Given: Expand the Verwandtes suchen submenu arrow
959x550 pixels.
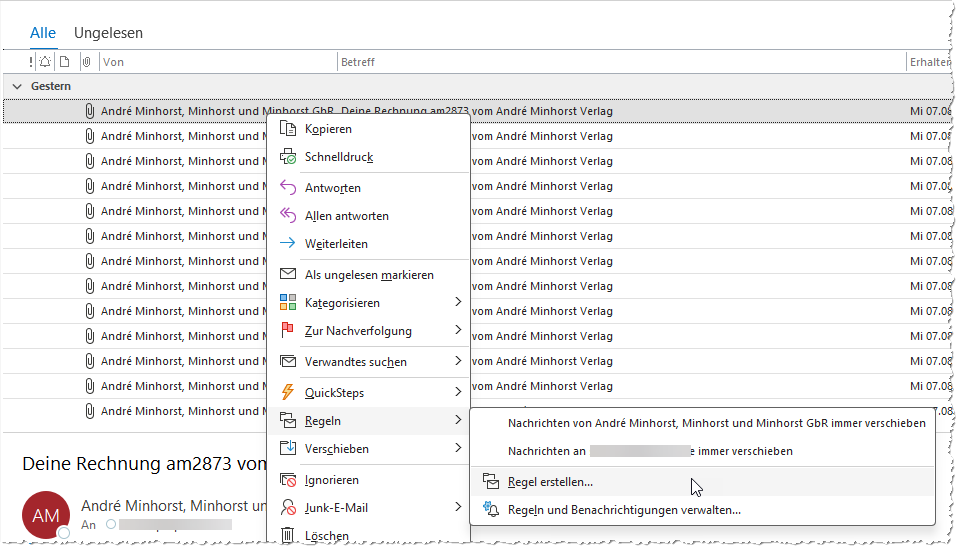Looking at the screenshot, I should (x=458, y=361).
